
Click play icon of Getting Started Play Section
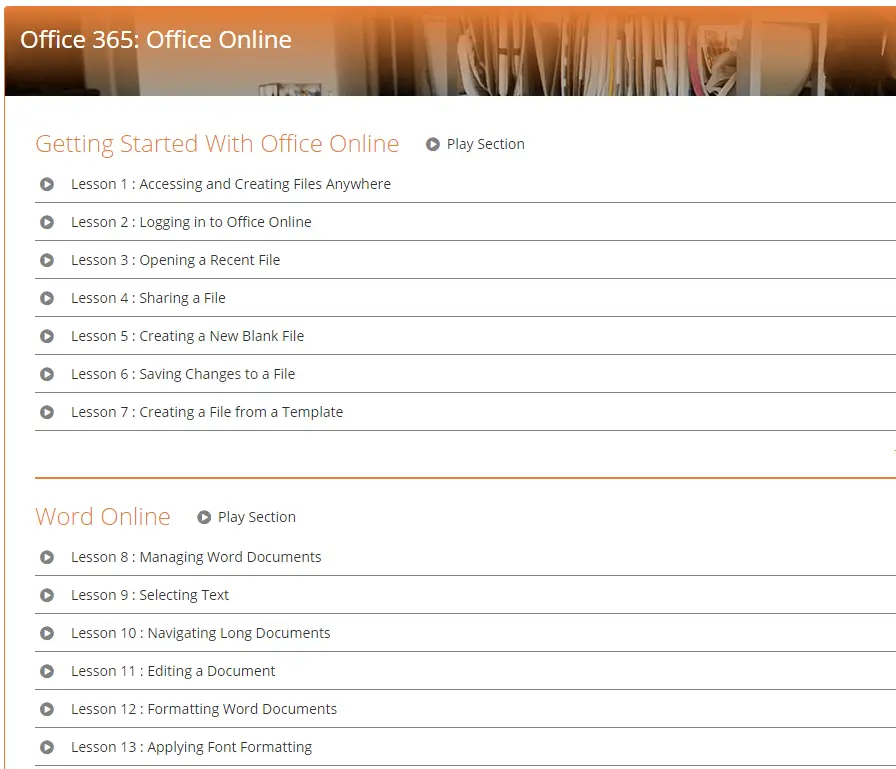[x=433, y=145]
